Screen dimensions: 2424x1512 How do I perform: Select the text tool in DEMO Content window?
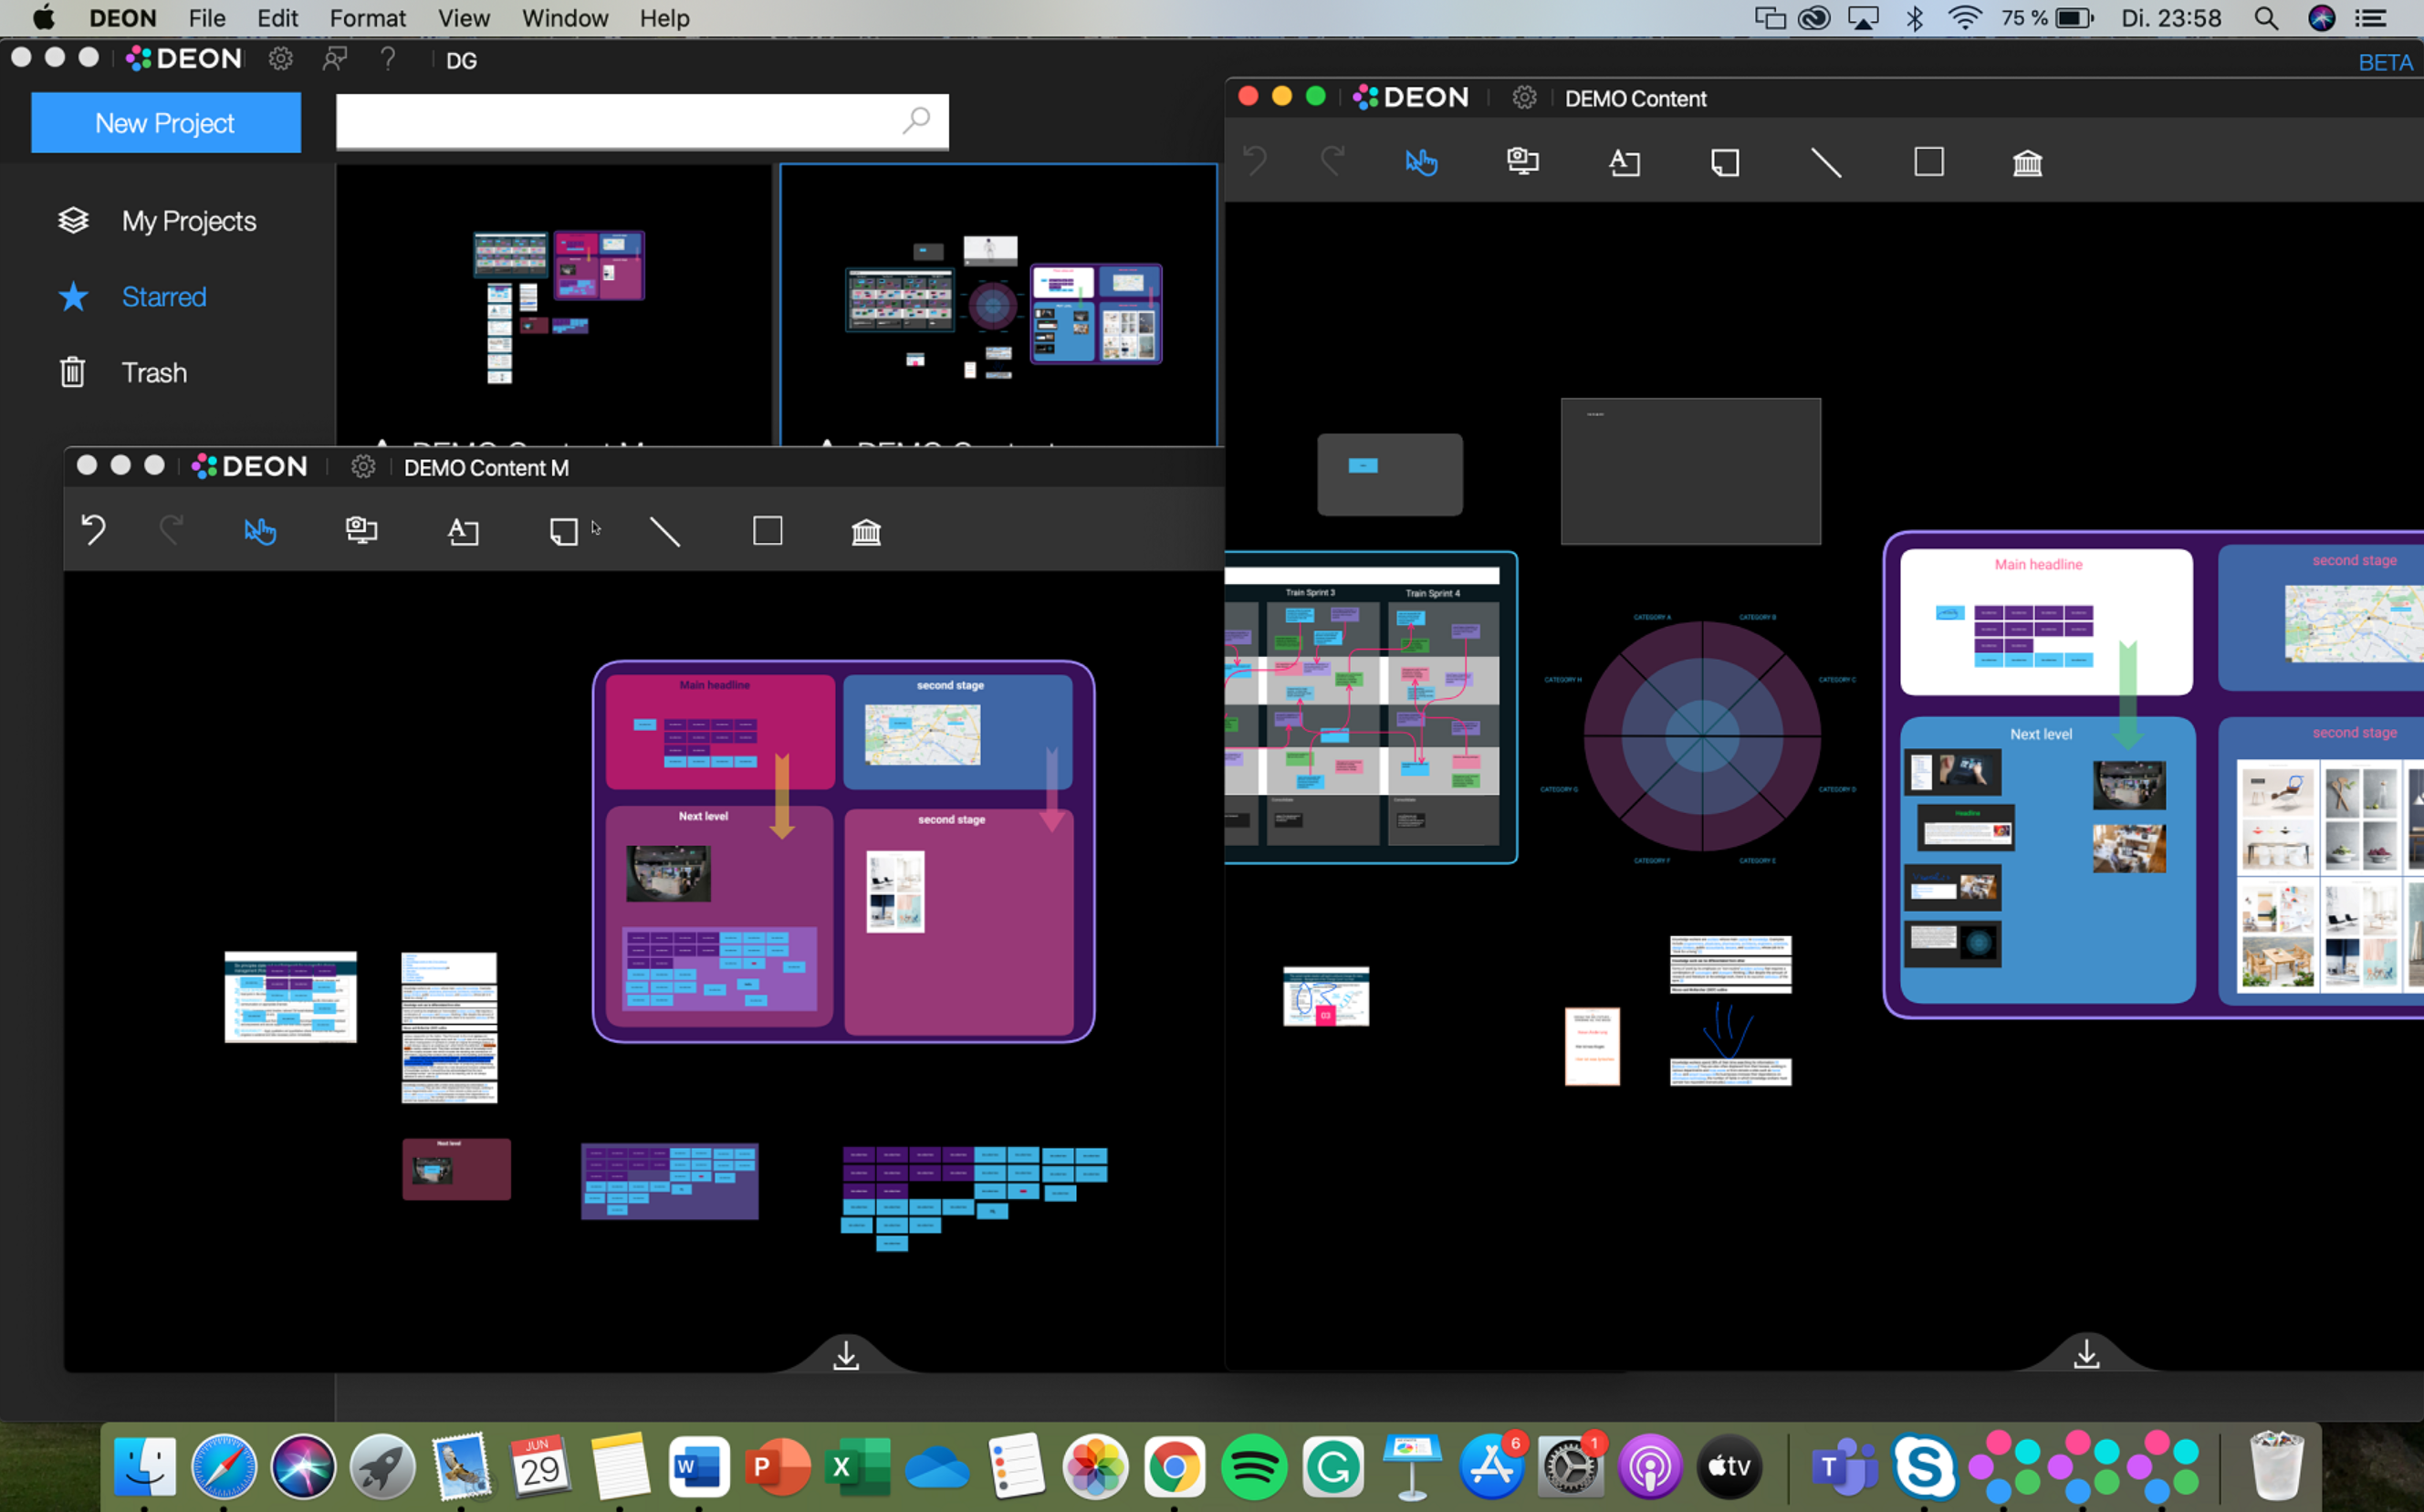1624,162
